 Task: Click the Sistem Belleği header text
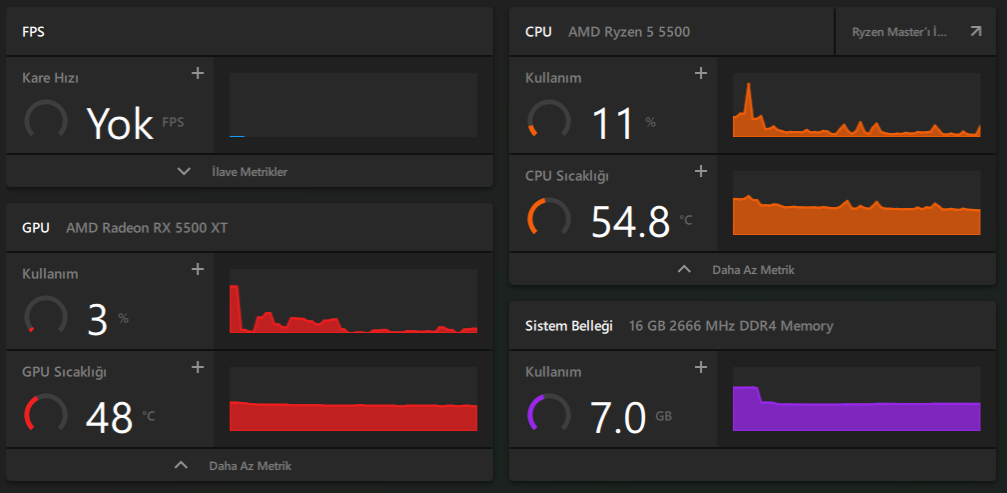[569, 325]
